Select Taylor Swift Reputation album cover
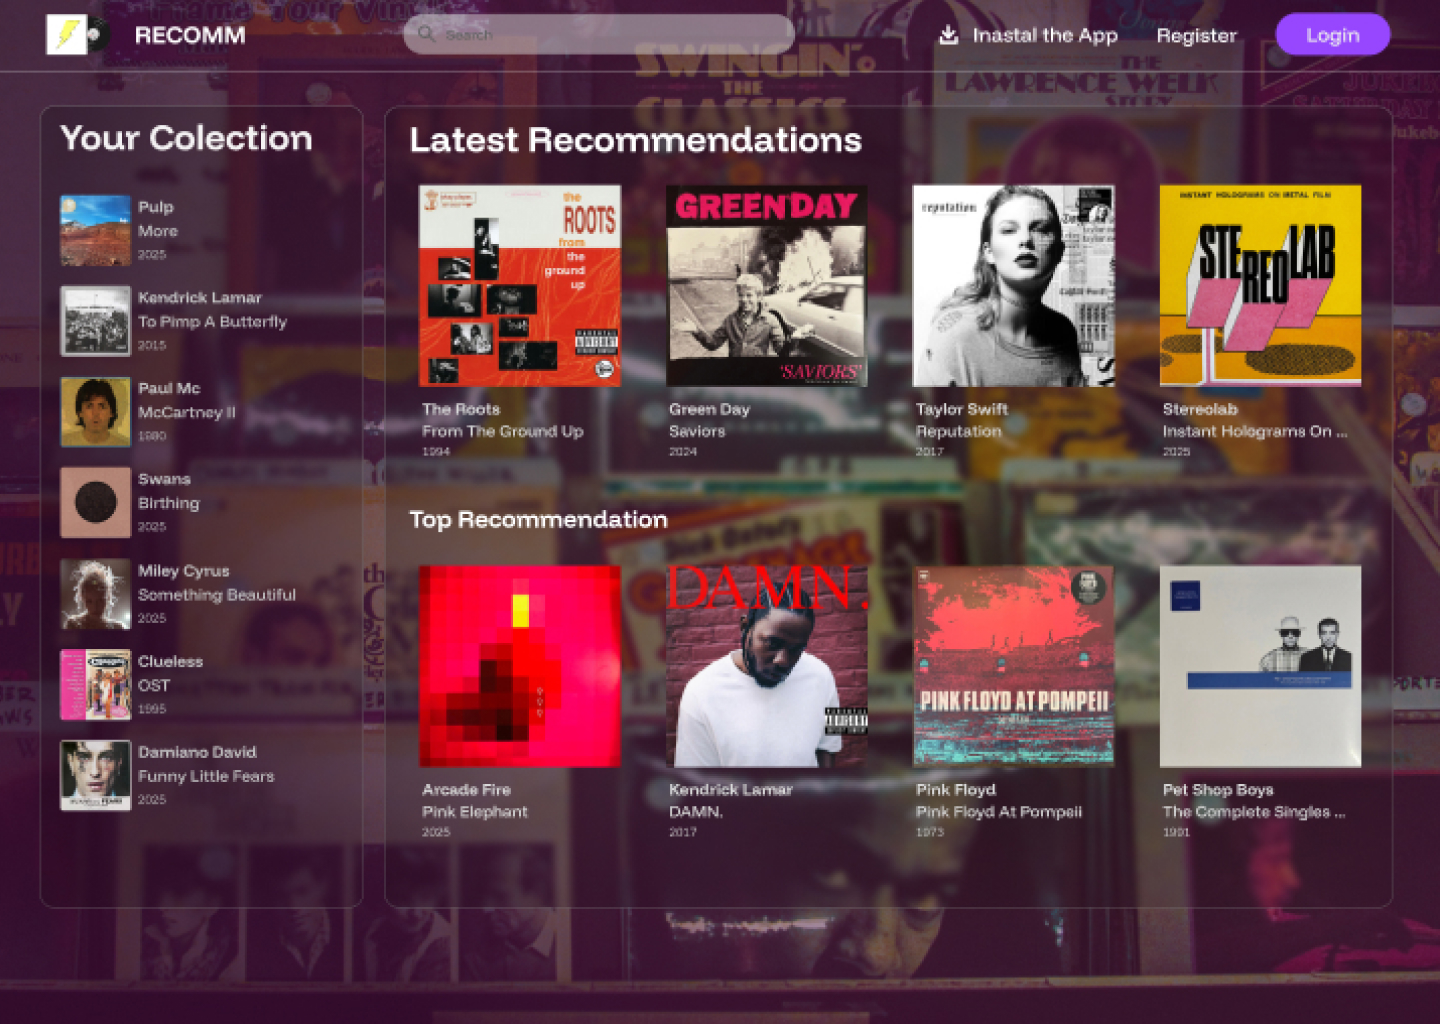This screenshot has height=1024, width=1440. point(1014,286)
